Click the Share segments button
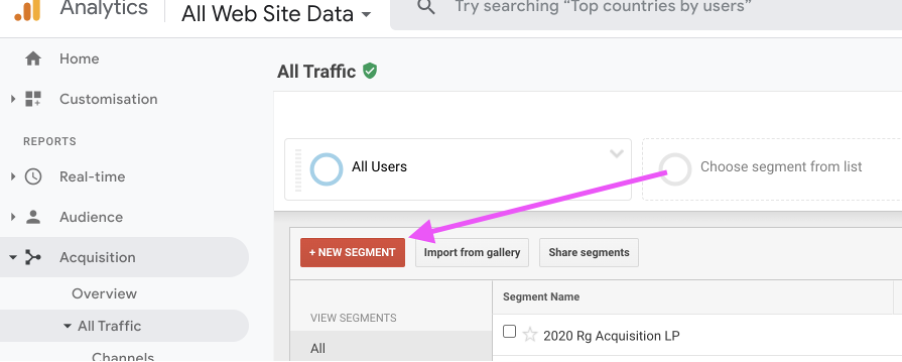 pos(588,253)
